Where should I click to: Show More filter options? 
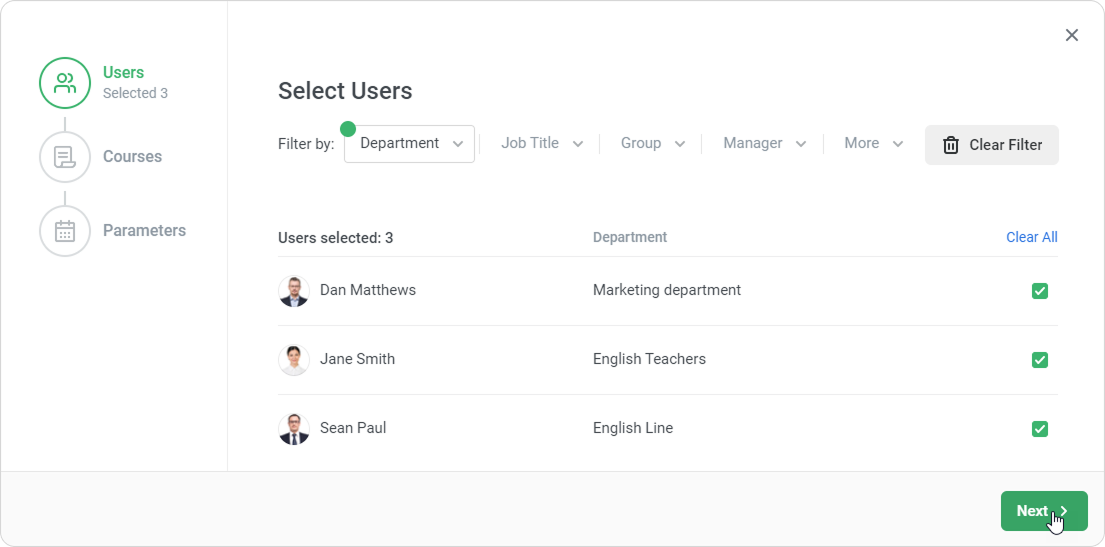tap(873, 144)
